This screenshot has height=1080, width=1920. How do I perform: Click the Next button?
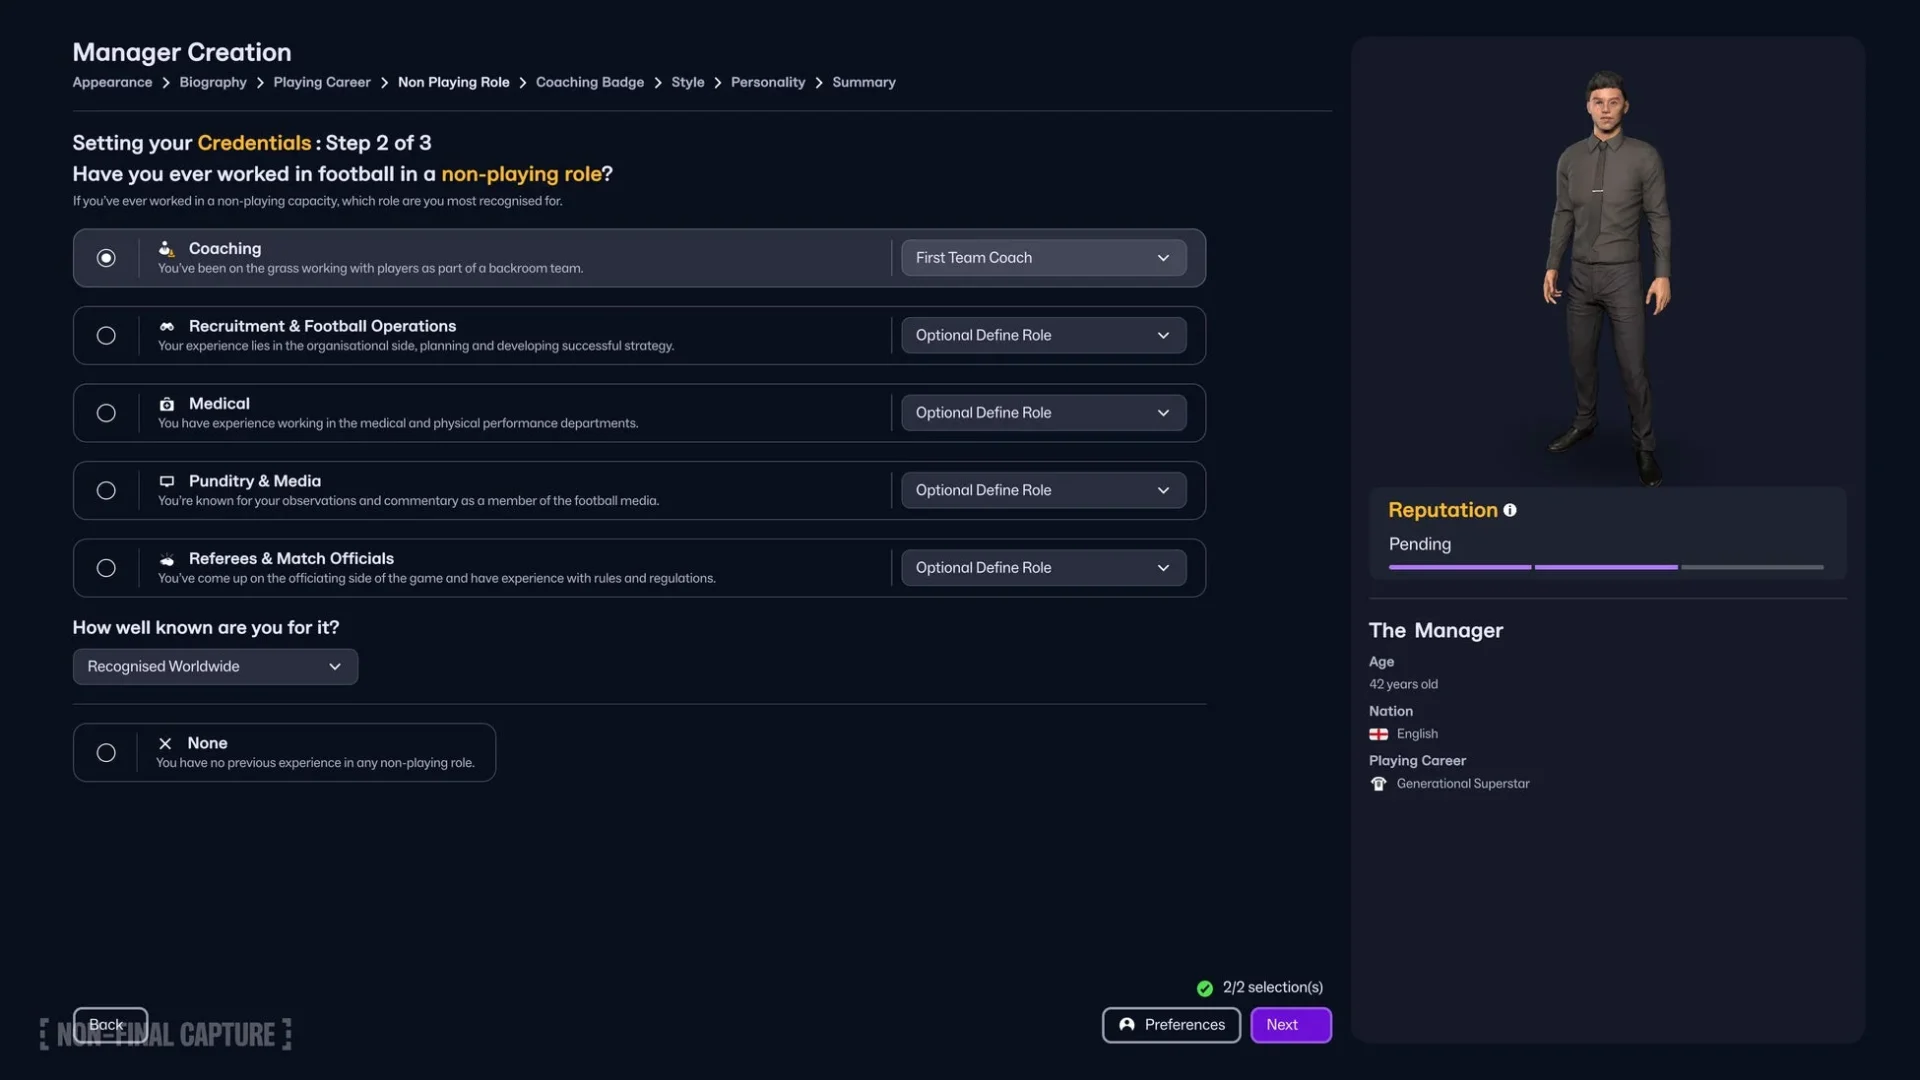pos(1290,1025)
